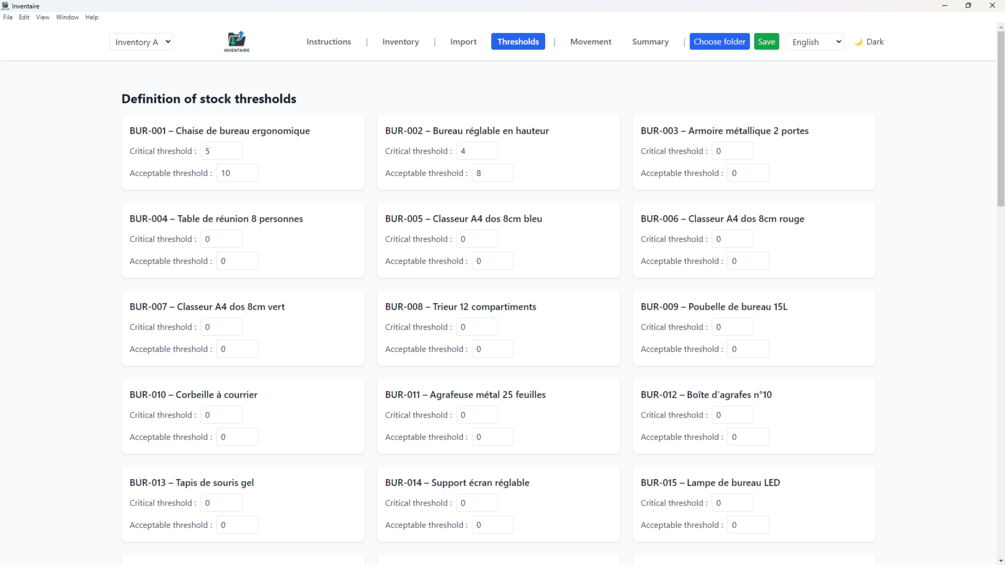Image resolution: width=1005 pixels, height=565 pixels.
Task: Open the Import tab
Action: coord(463,42)
